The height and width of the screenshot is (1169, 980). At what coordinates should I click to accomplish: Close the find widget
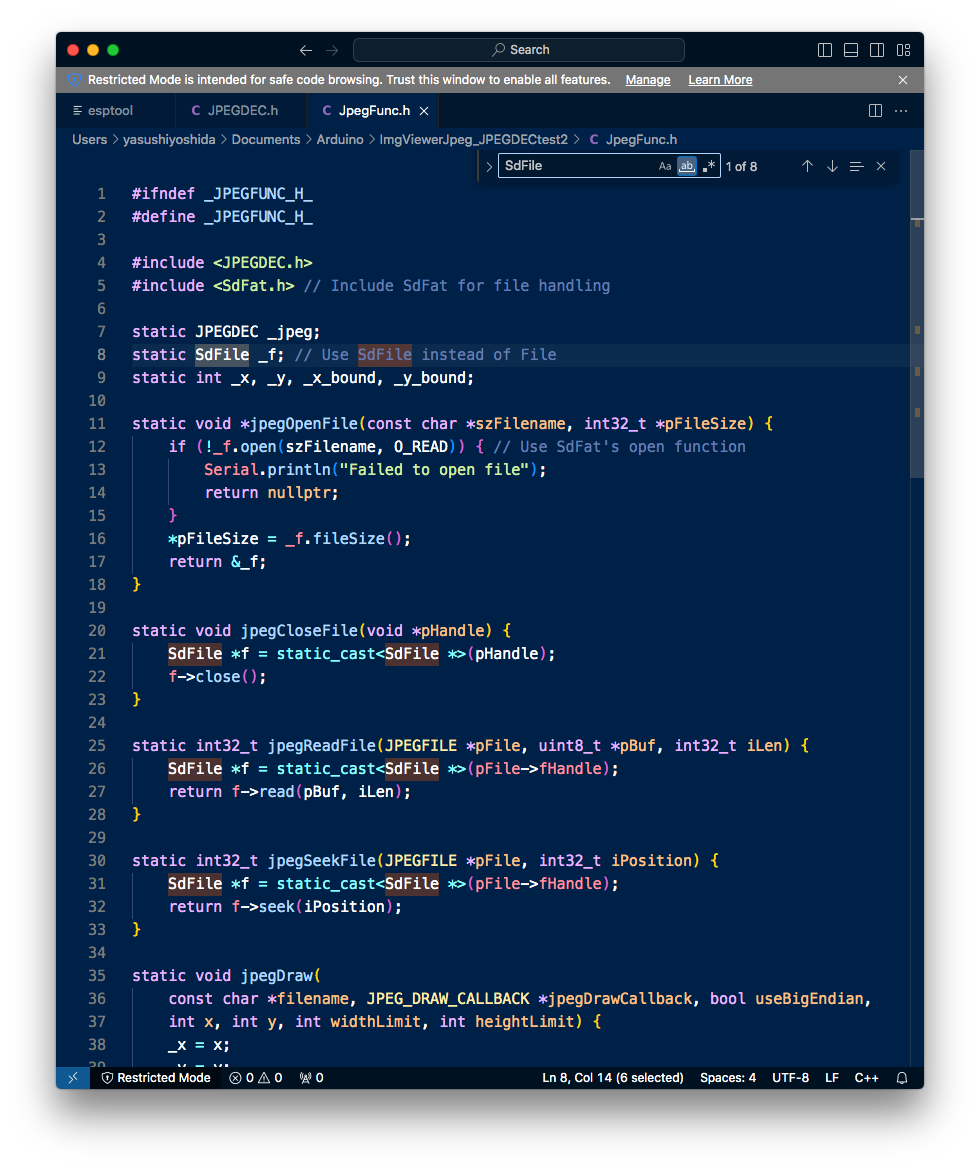pos(881,166)
